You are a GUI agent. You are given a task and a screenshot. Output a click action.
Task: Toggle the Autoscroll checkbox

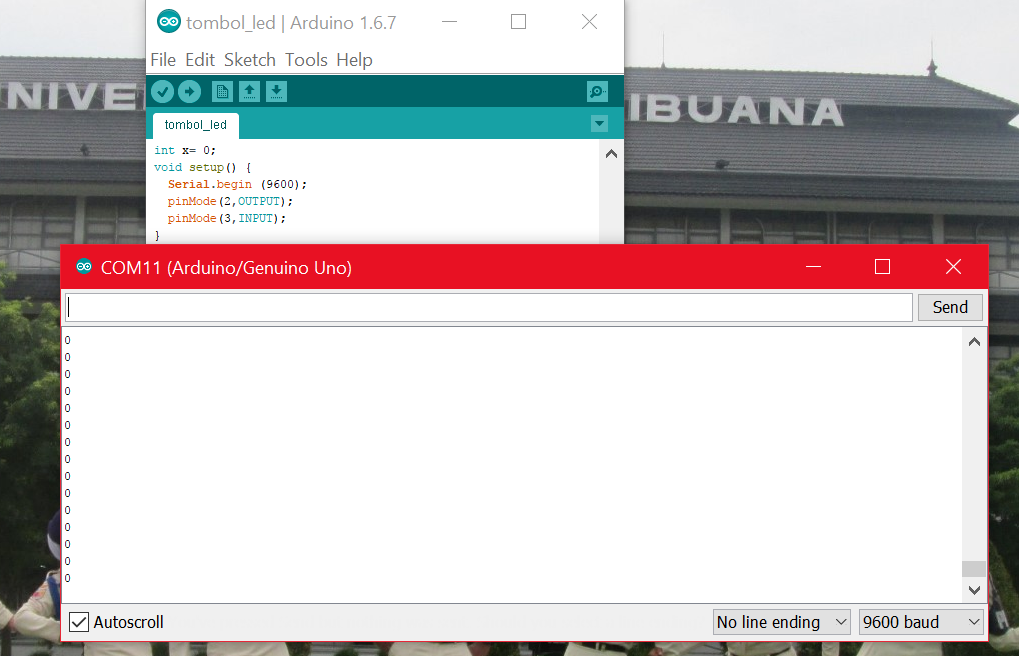pyautogui.click(x=79, y=622)
